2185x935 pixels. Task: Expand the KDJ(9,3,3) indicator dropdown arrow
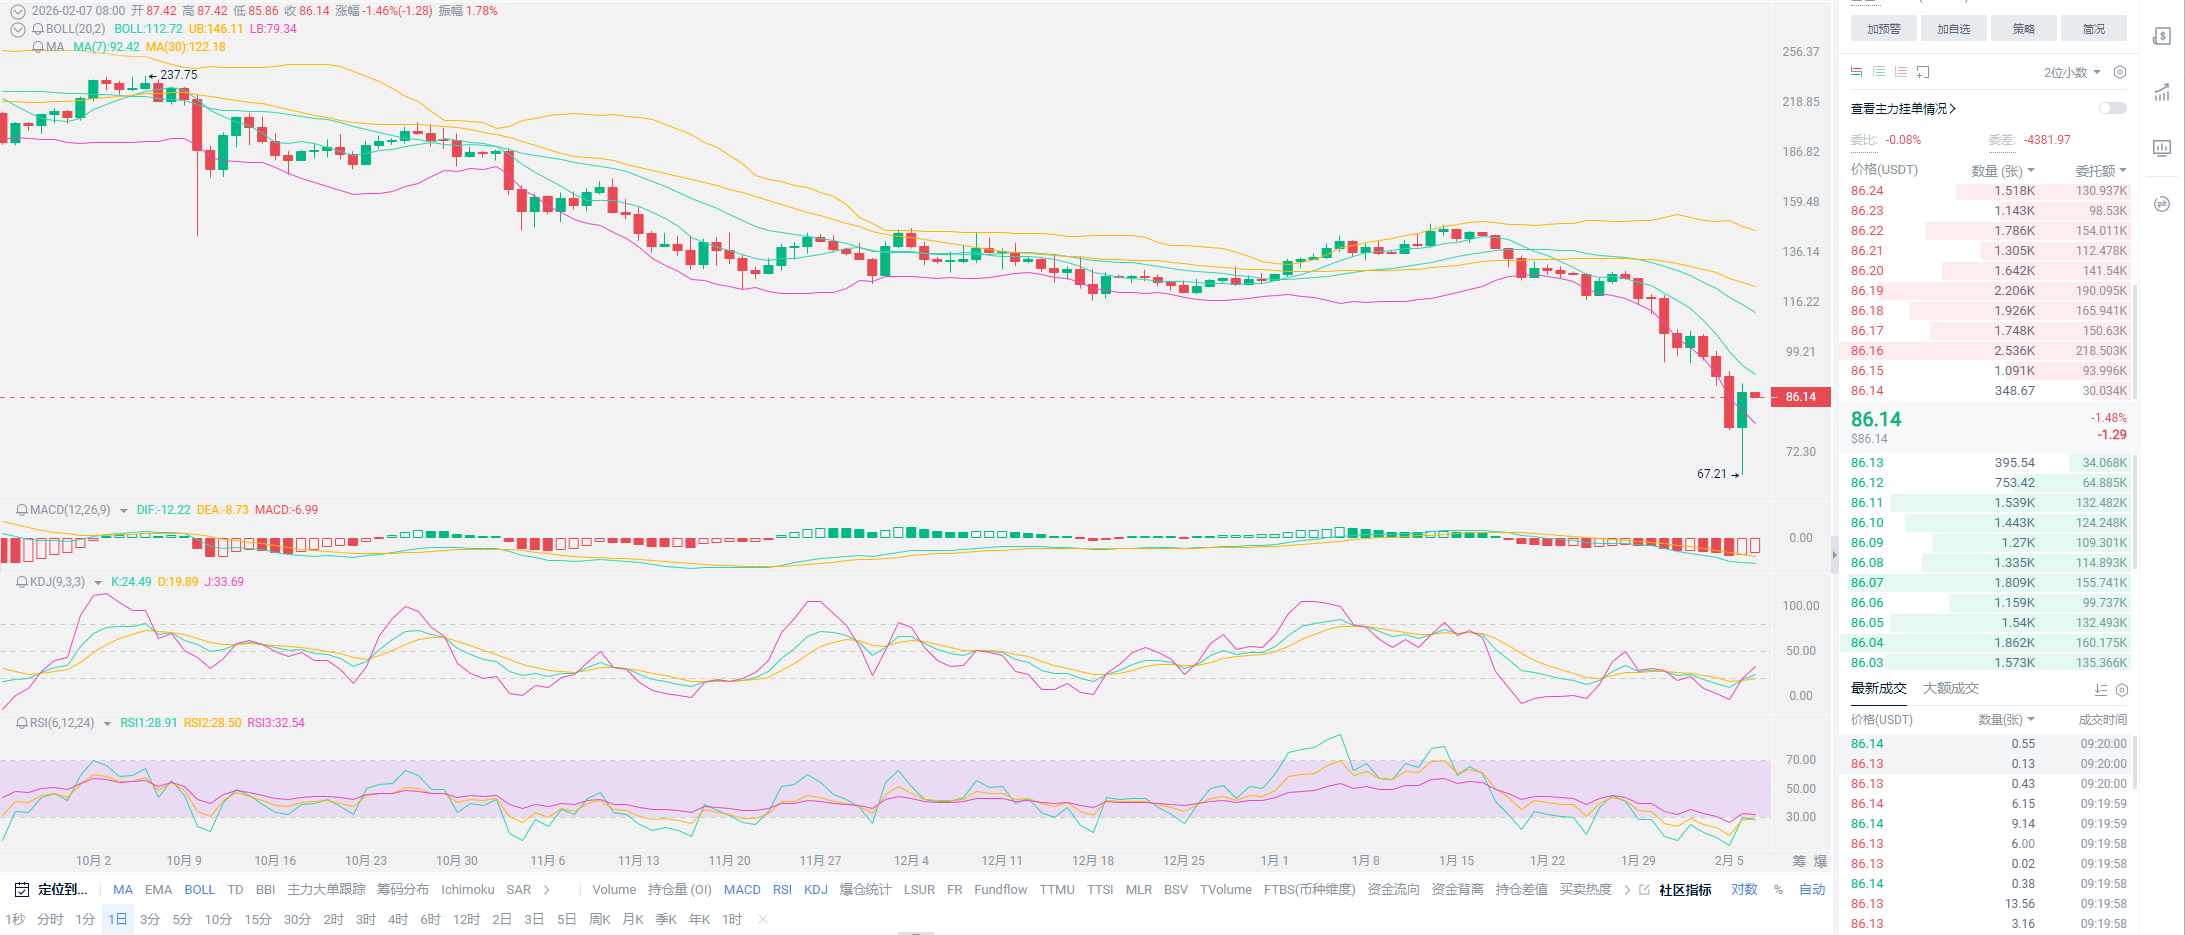[x=98, y=582]
